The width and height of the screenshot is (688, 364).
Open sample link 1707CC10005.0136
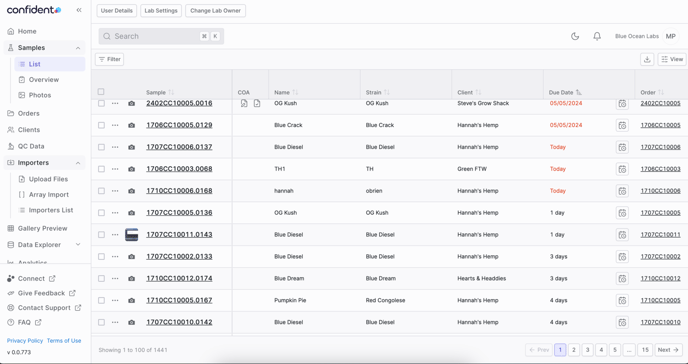click(x=179, y=213)
